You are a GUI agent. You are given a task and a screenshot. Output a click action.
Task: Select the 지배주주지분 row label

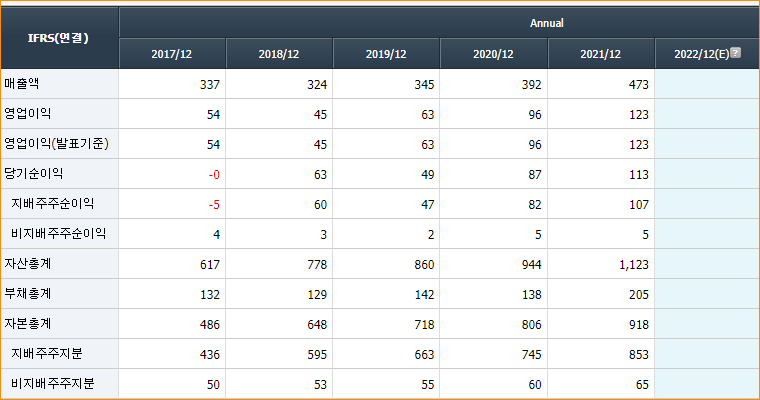[x=47, y=354]
